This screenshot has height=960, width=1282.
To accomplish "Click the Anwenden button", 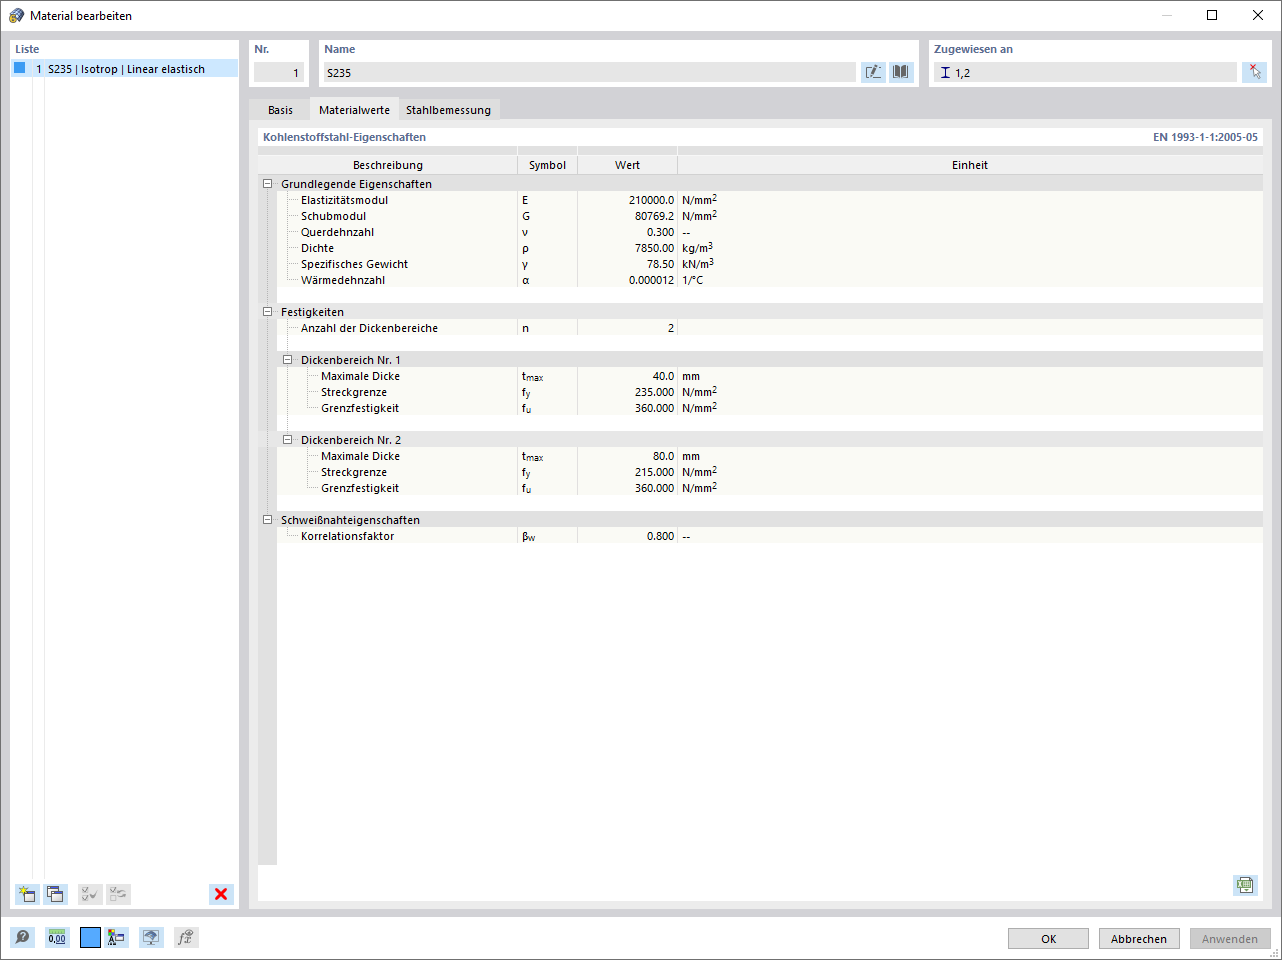I will (x=1230, y=939).
